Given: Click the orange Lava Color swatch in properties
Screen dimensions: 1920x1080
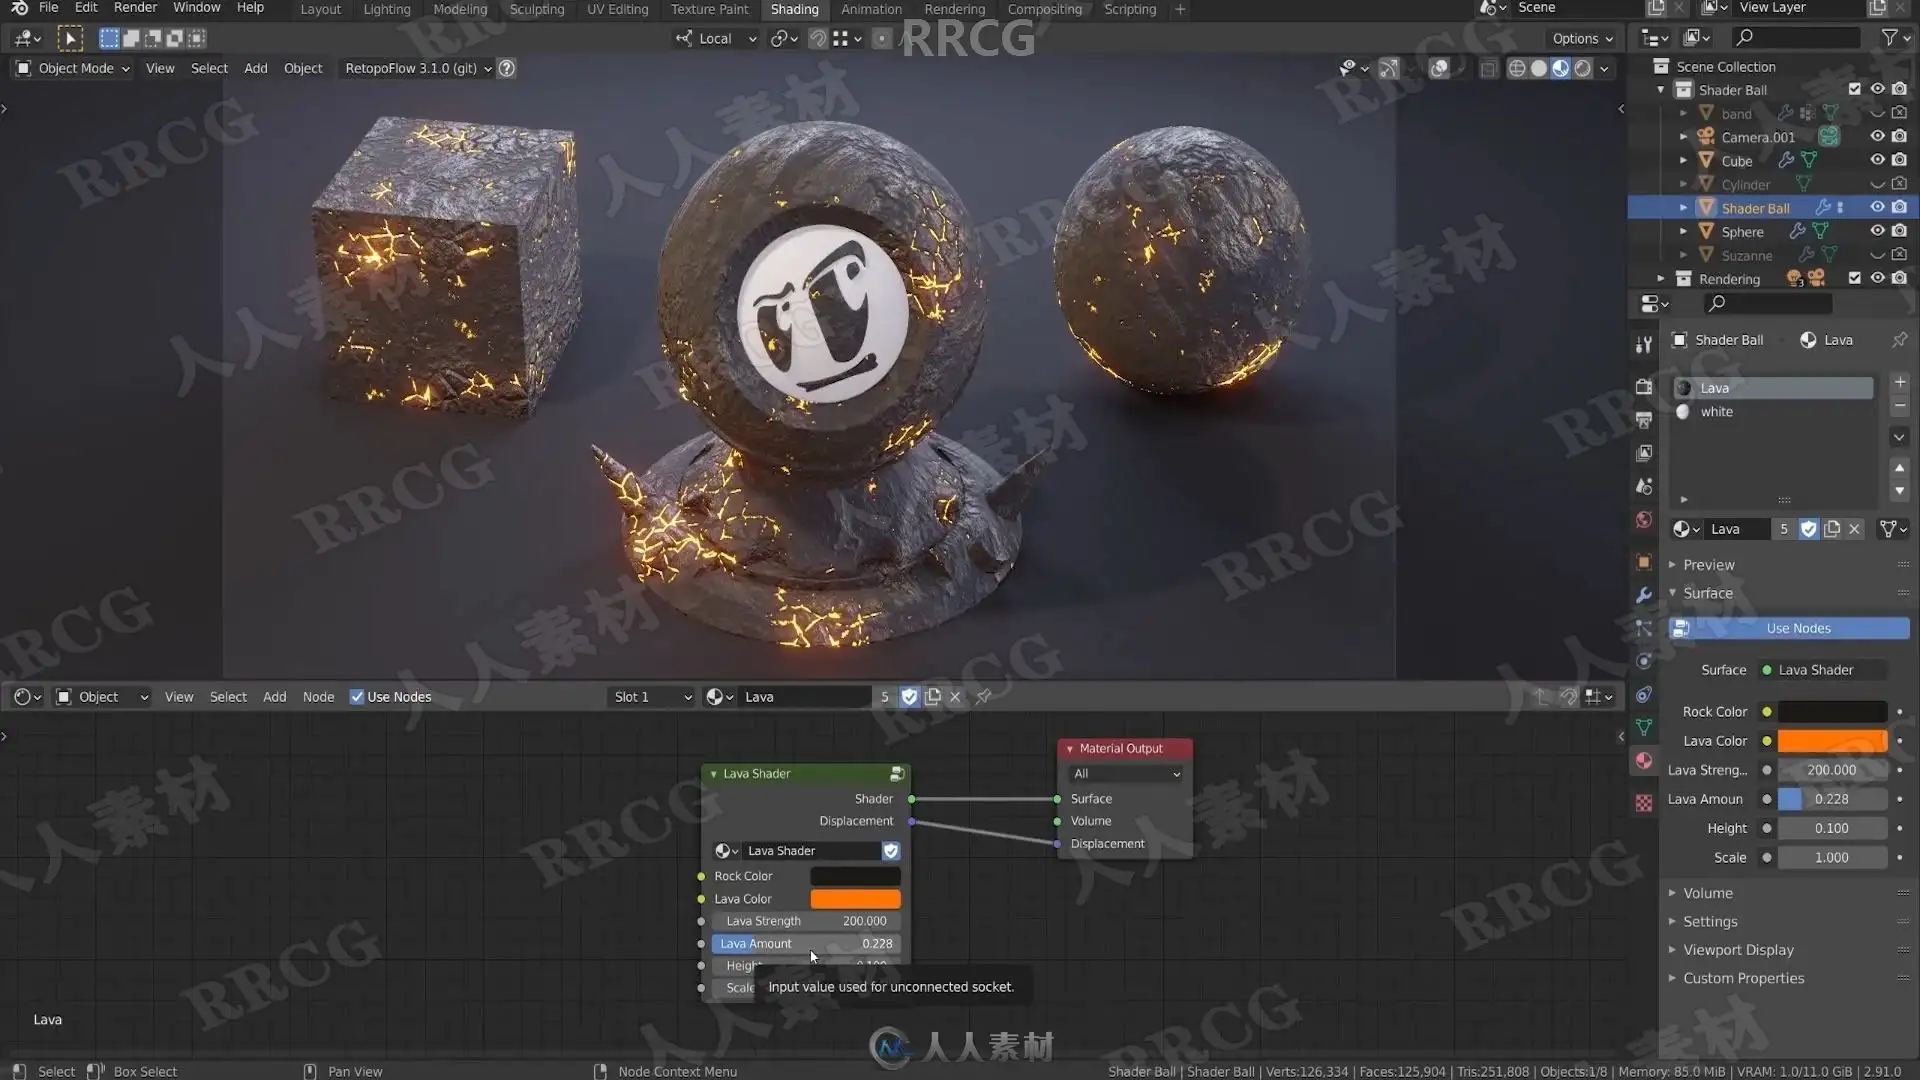Looking at the screenshot, I should point(1832,741).
